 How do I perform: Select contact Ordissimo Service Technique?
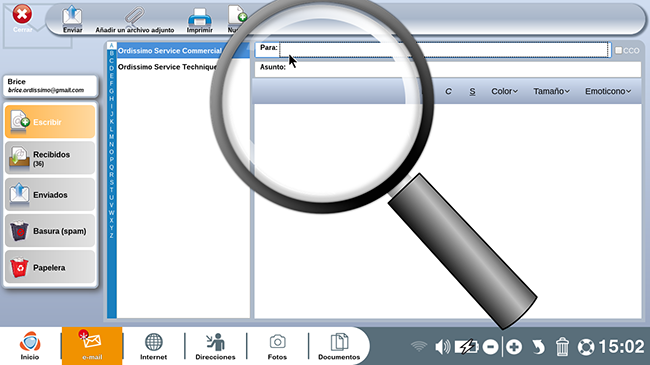pyautogui.click(x=167, y=67)
